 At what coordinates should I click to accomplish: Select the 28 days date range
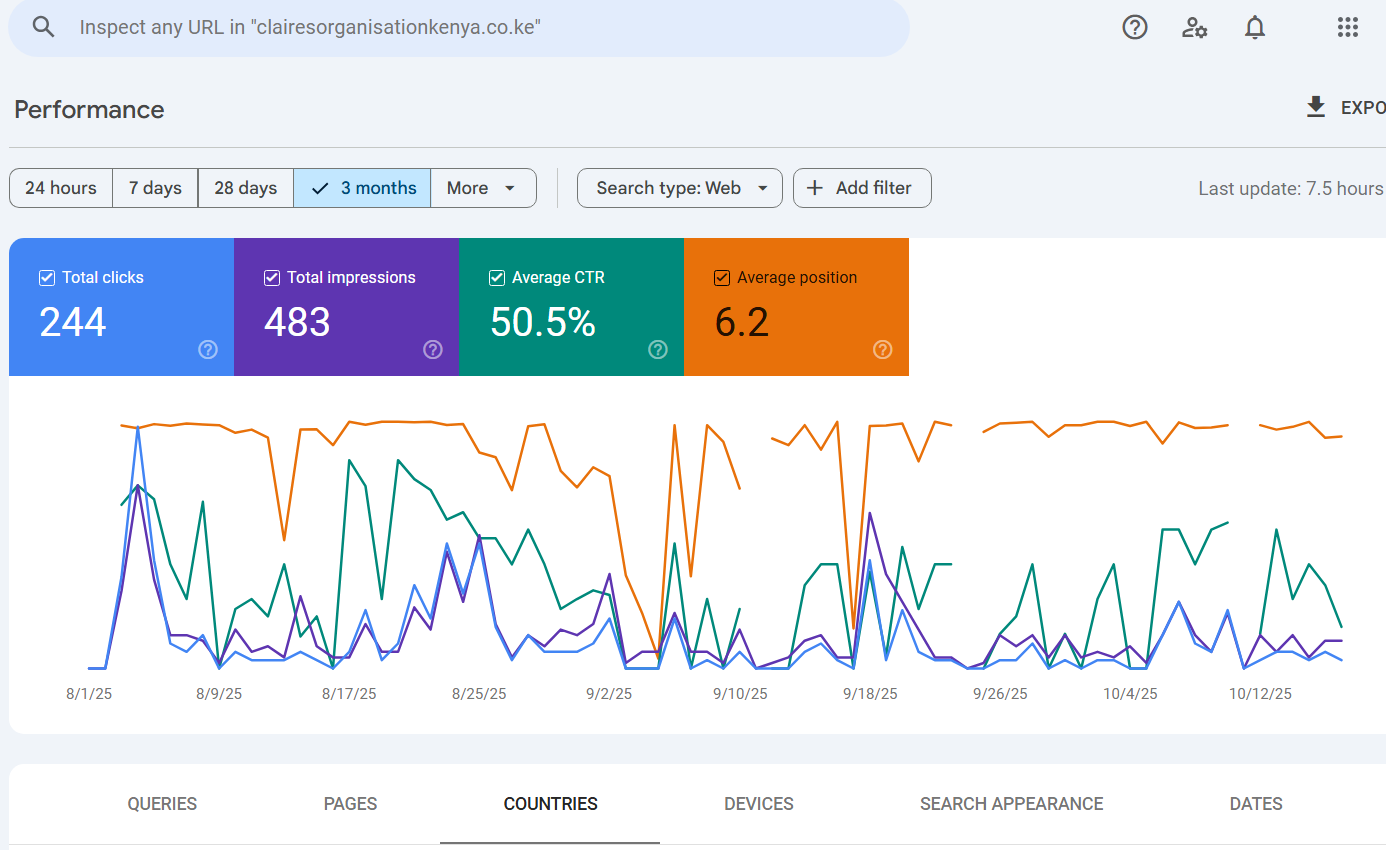click(x=245, y=188)
